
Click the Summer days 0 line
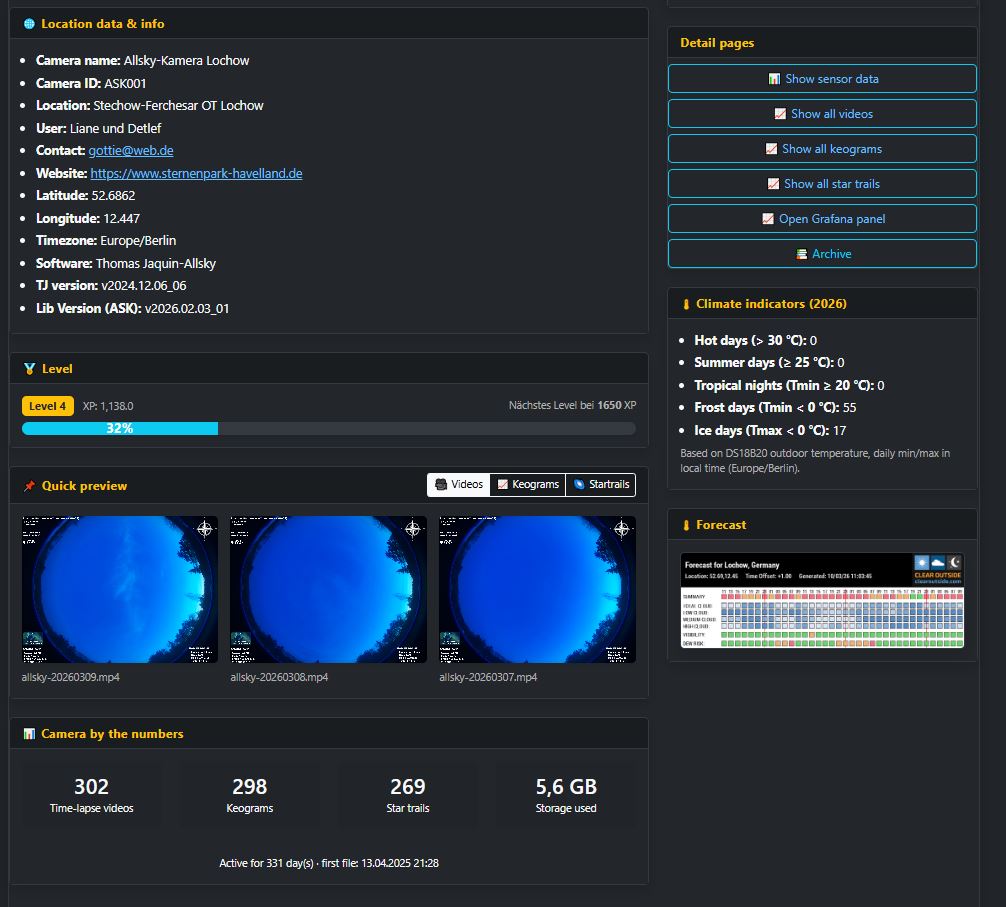click(769, 363)
